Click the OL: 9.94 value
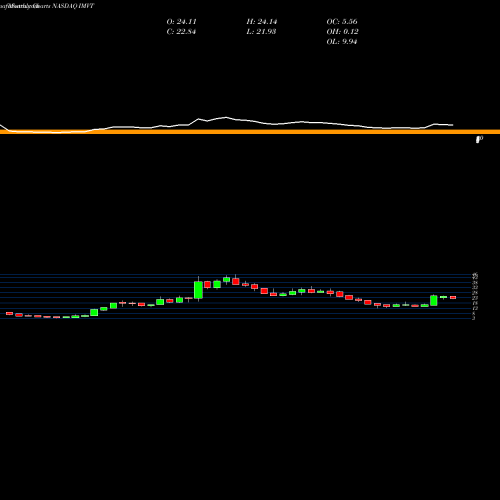Screen dimensions: 500x500 (x=342, y=42)
